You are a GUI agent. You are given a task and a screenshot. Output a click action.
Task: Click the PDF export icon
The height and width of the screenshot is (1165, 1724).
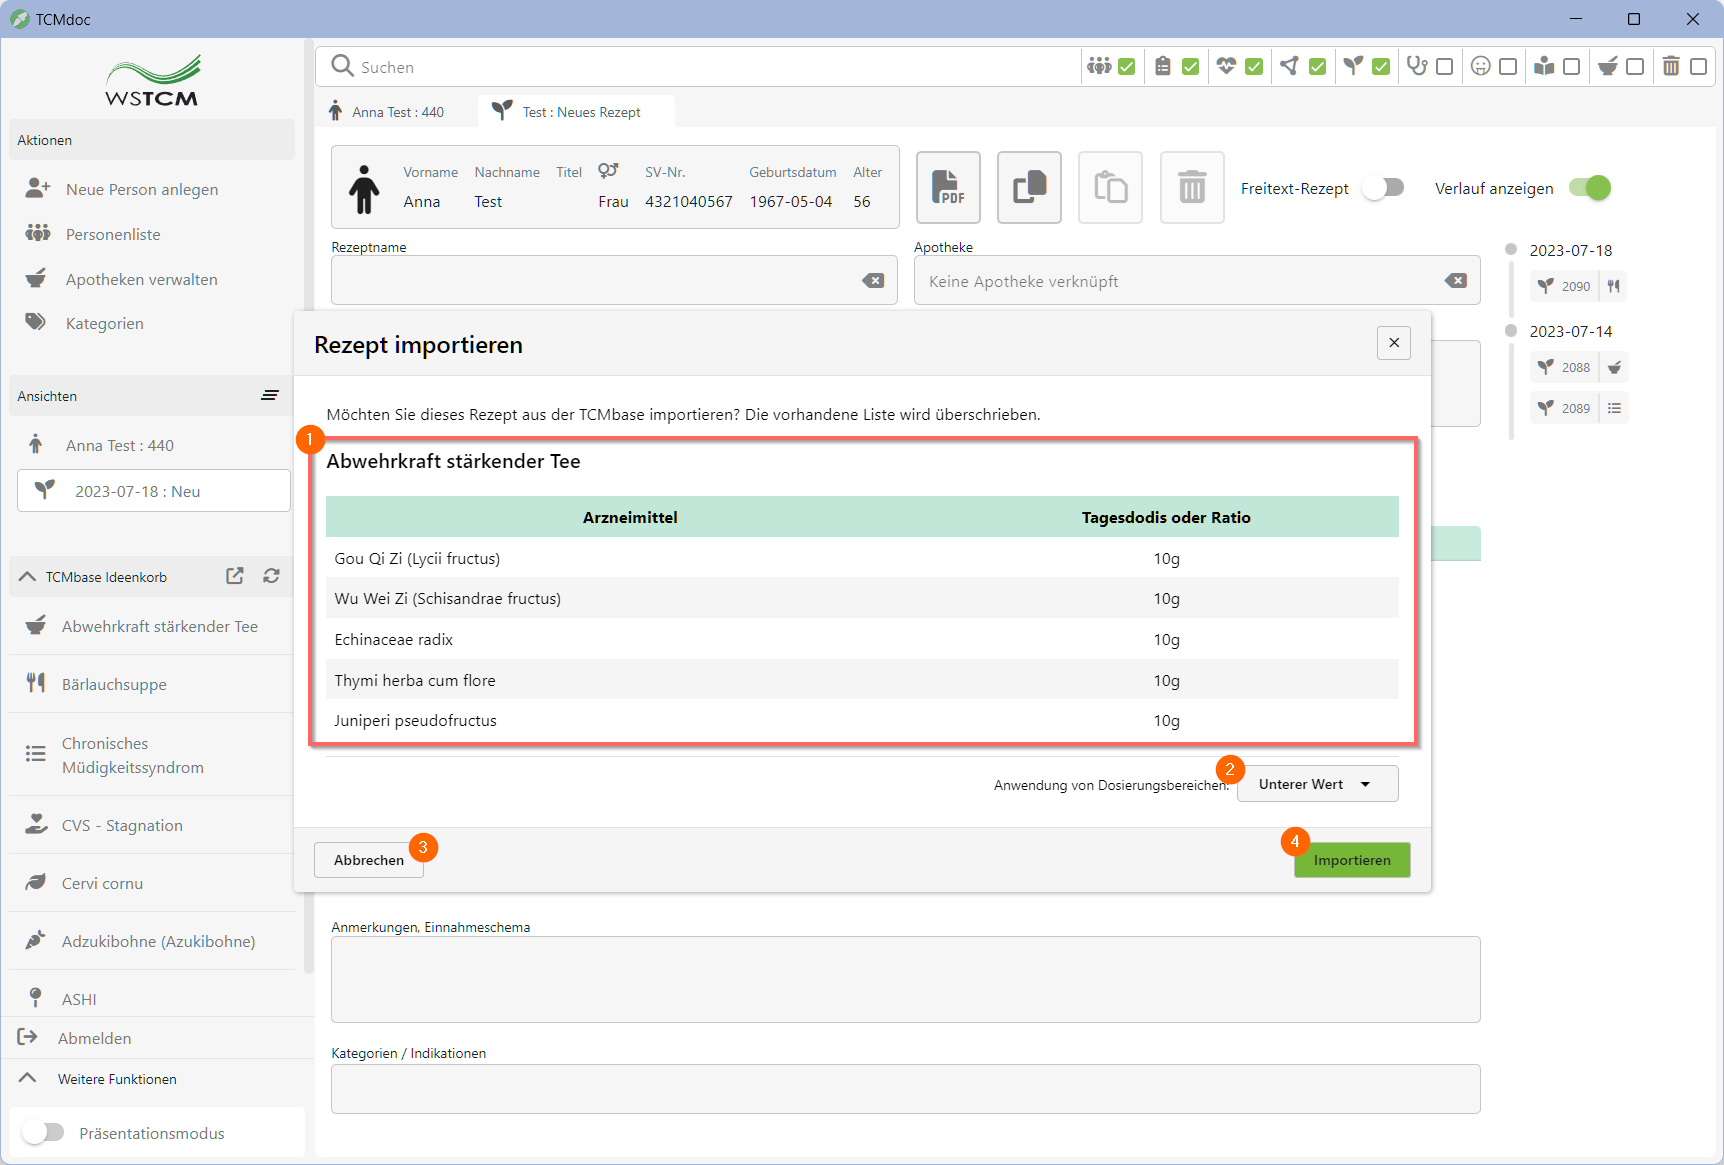tap(947, 187)
